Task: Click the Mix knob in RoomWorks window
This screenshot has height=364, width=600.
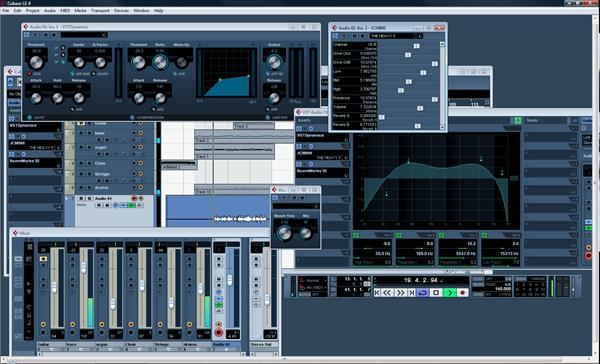Action: (x=306, y=233)
